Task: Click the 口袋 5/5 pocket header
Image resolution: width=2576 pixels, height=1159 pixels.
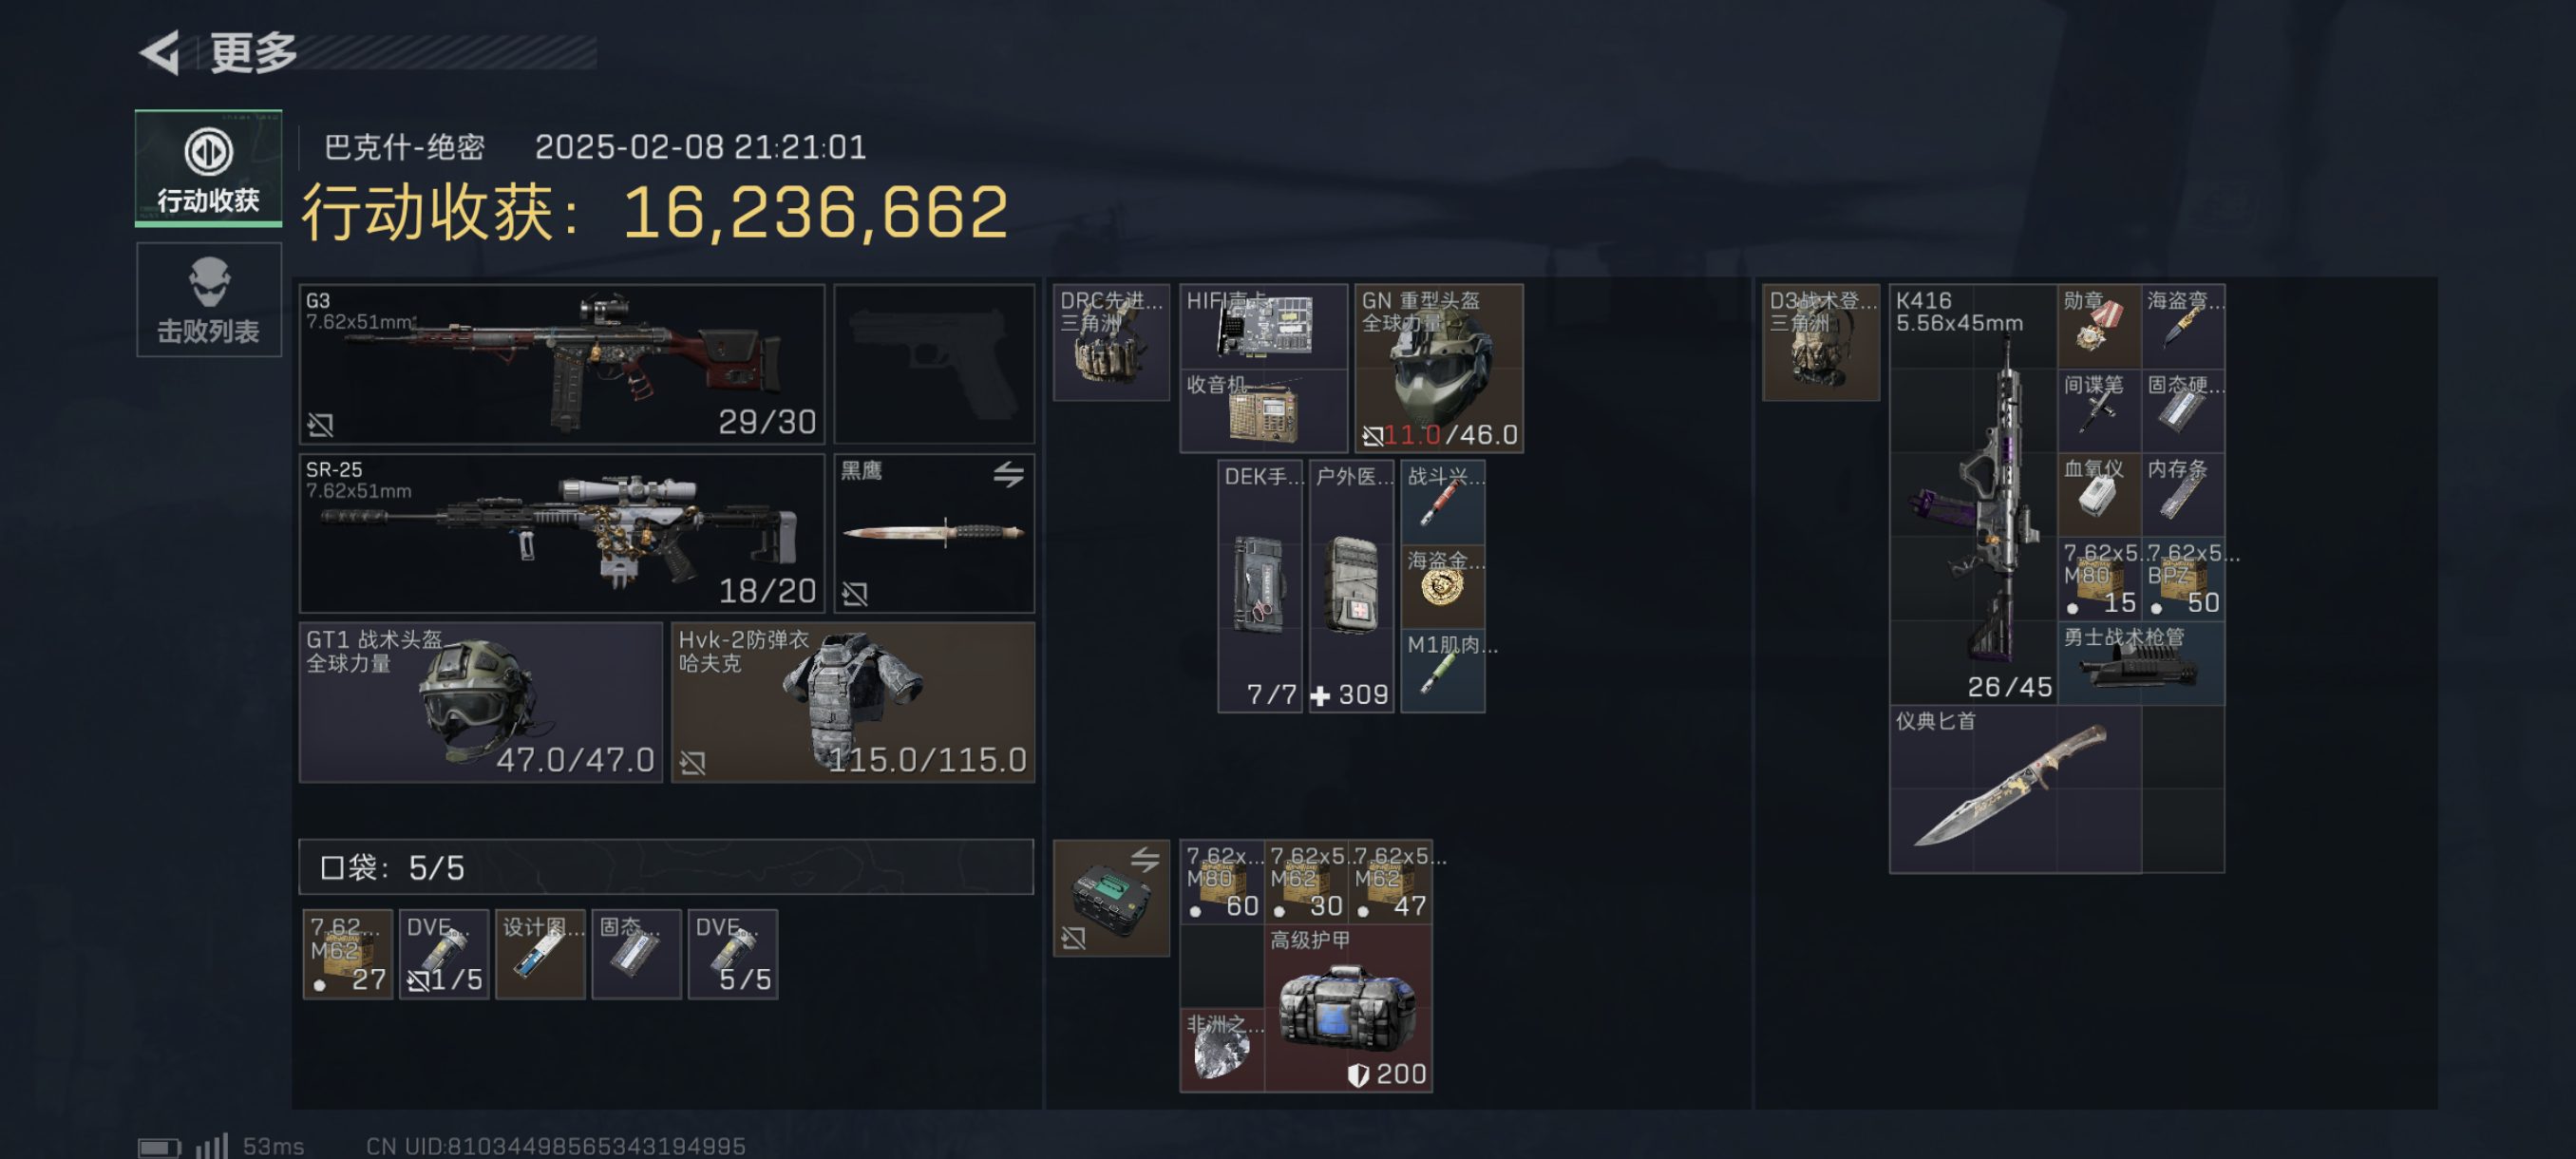Action: [666, 867]
